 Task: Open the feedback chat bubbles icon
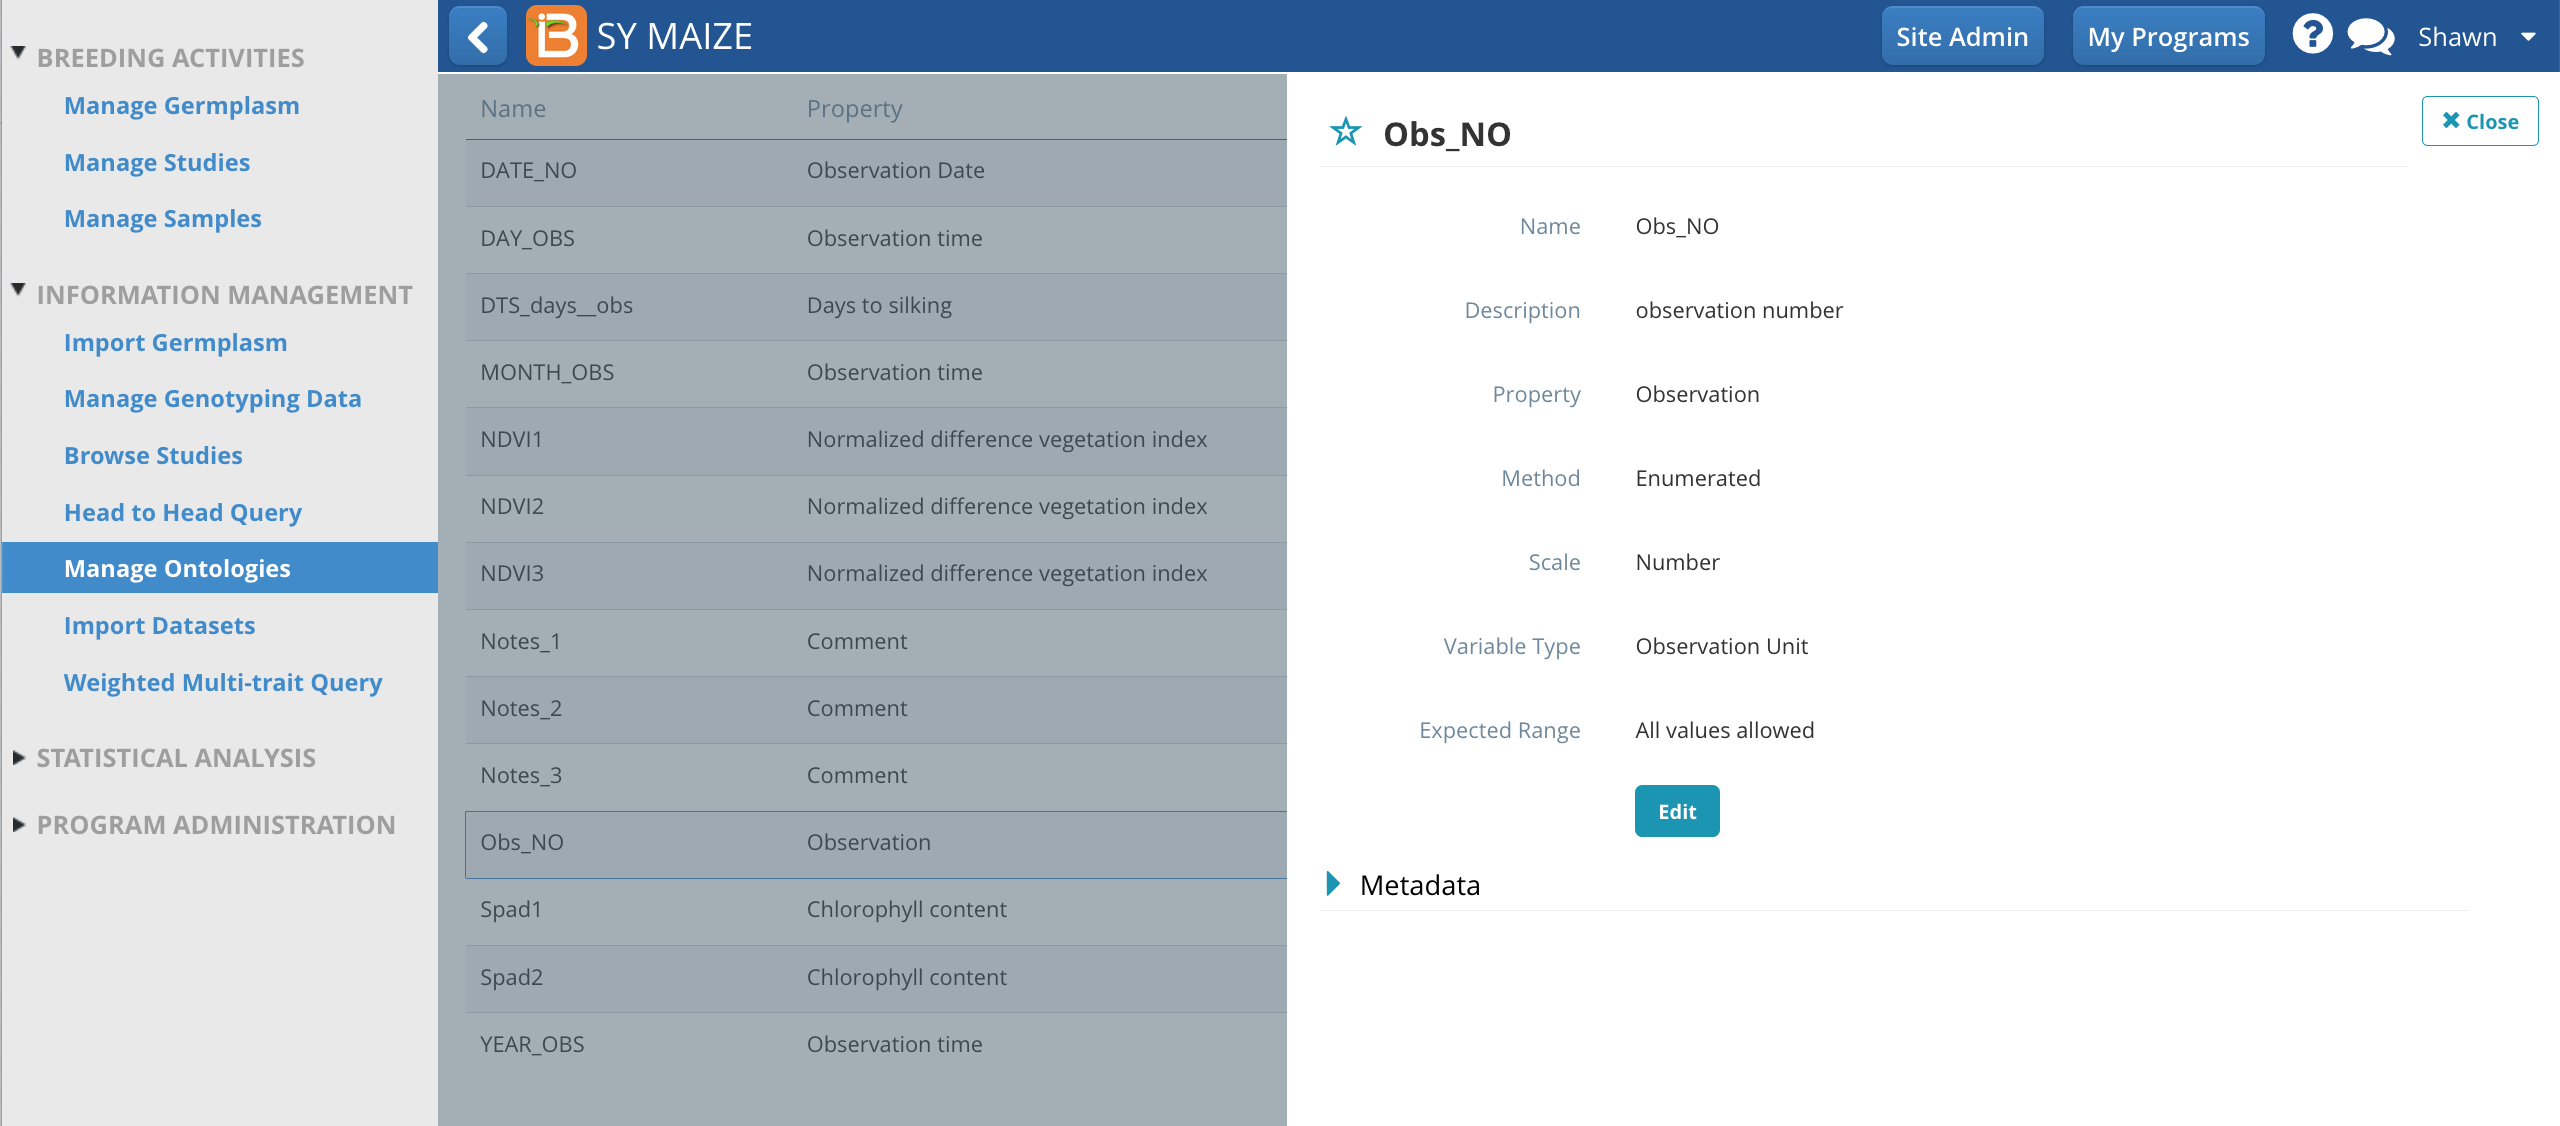click(x=2370, y=37)
